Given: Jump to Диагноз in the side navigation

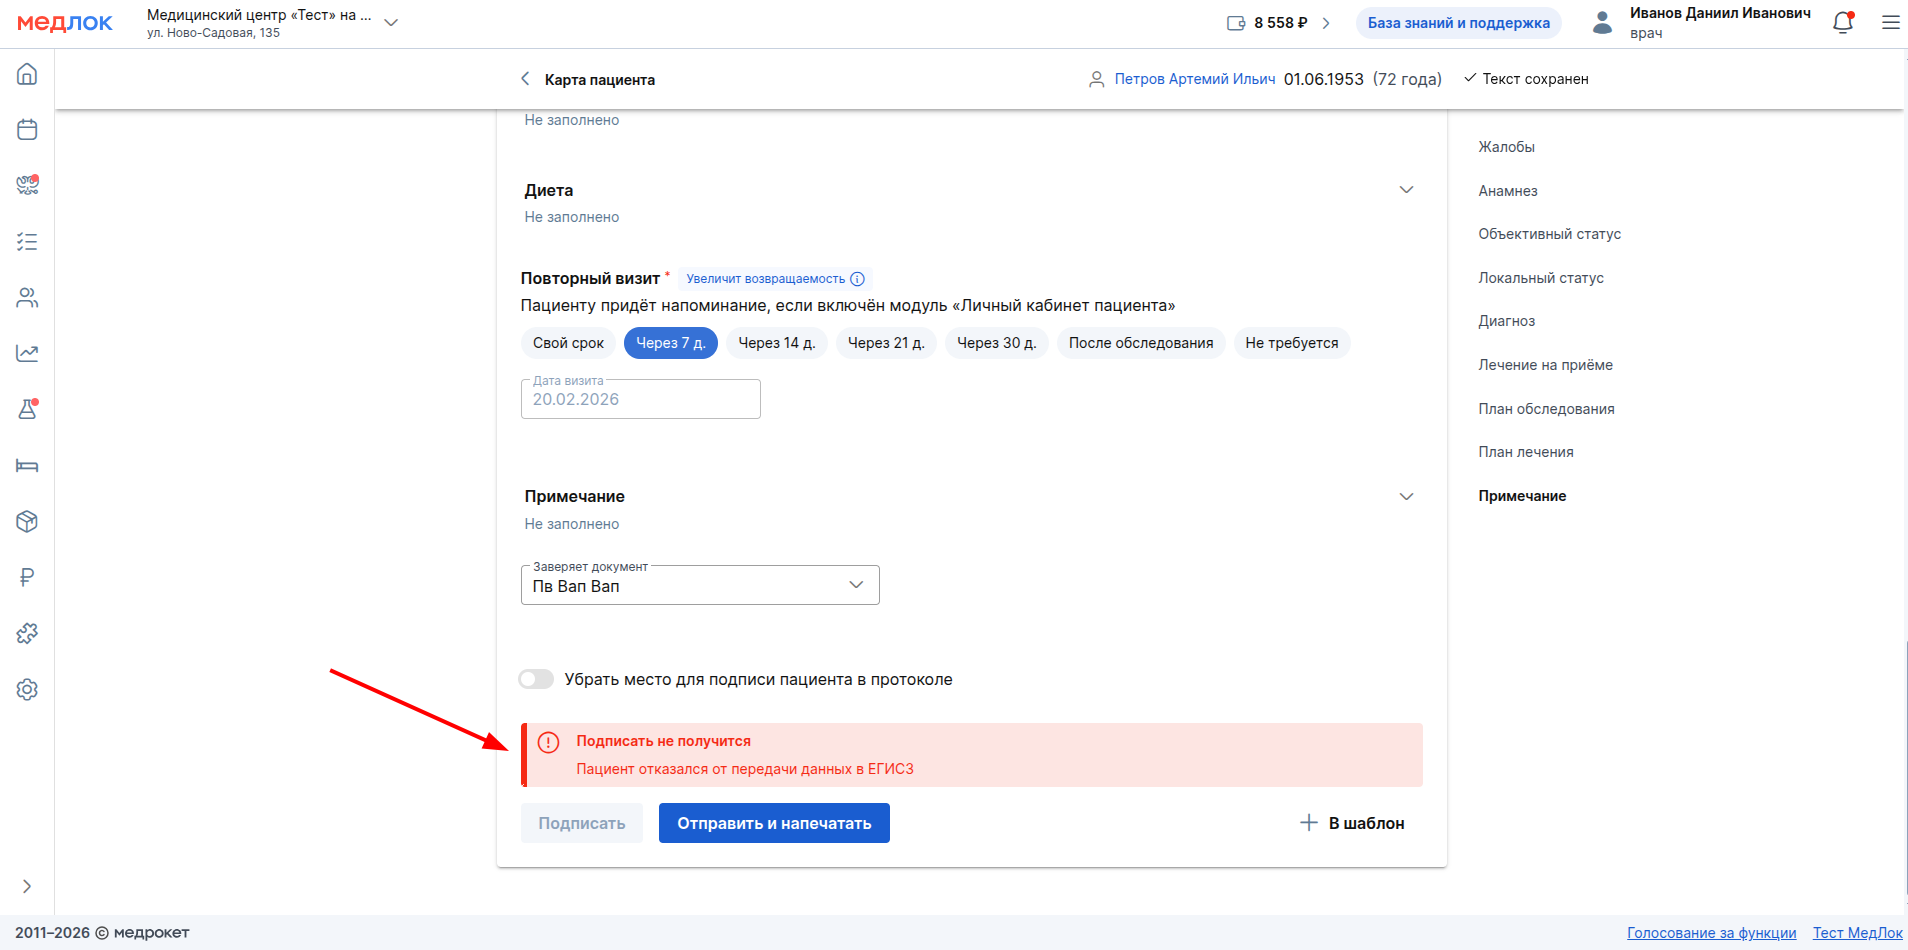Looking at the screenshot, I should [1506, 321].
